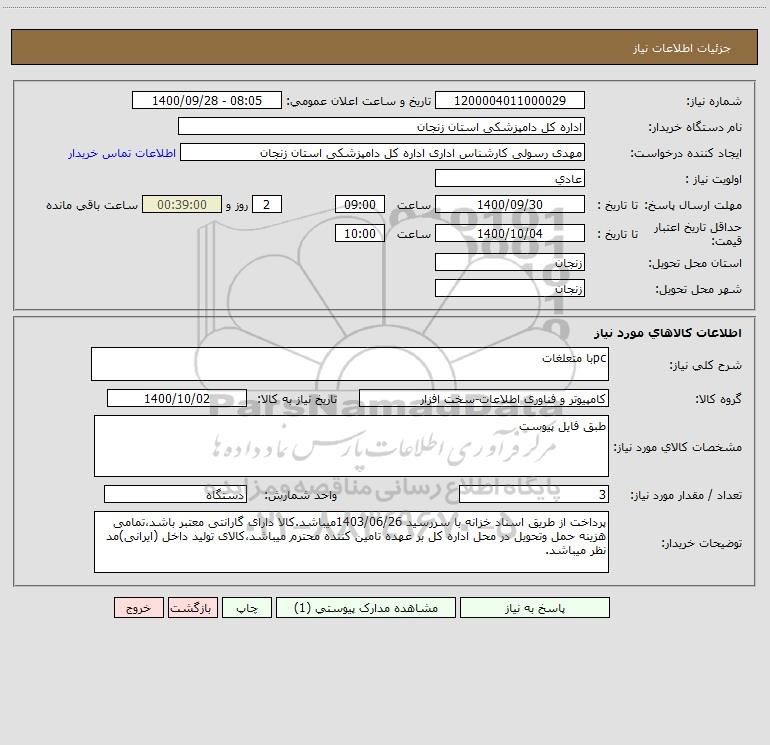The image size is (770, 745).
Task: Click priority field showing عادی
Action: coord(510,178)
